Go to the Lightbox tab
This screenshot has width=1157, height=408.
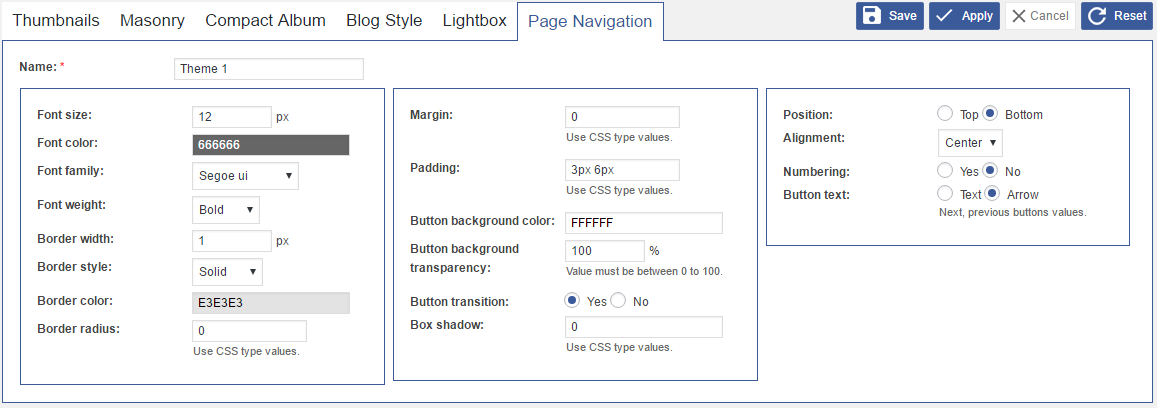pyautogui.click(x=474, y=20)
